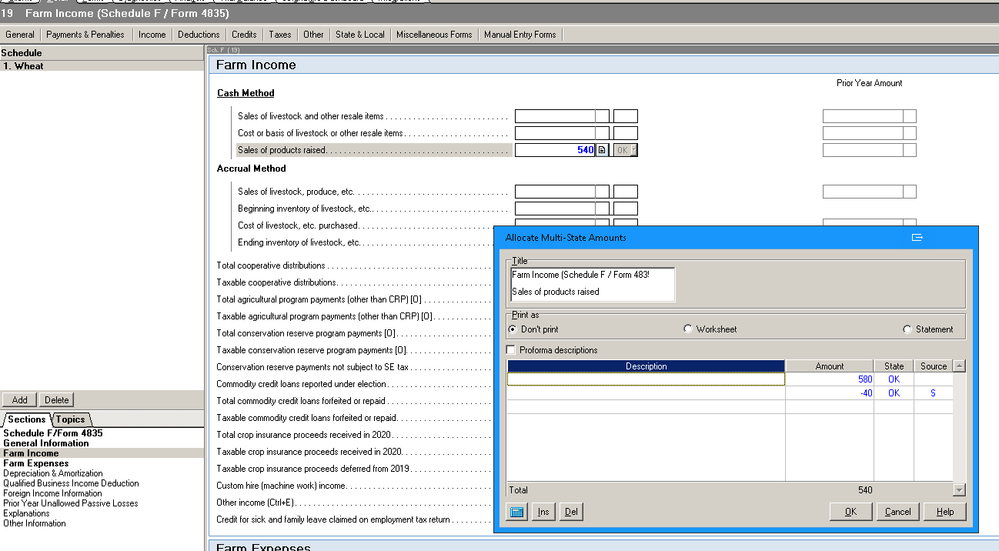Open the Miscellaneous Forms tab
The image size is (999, 551).
click(x=434, y=34)
